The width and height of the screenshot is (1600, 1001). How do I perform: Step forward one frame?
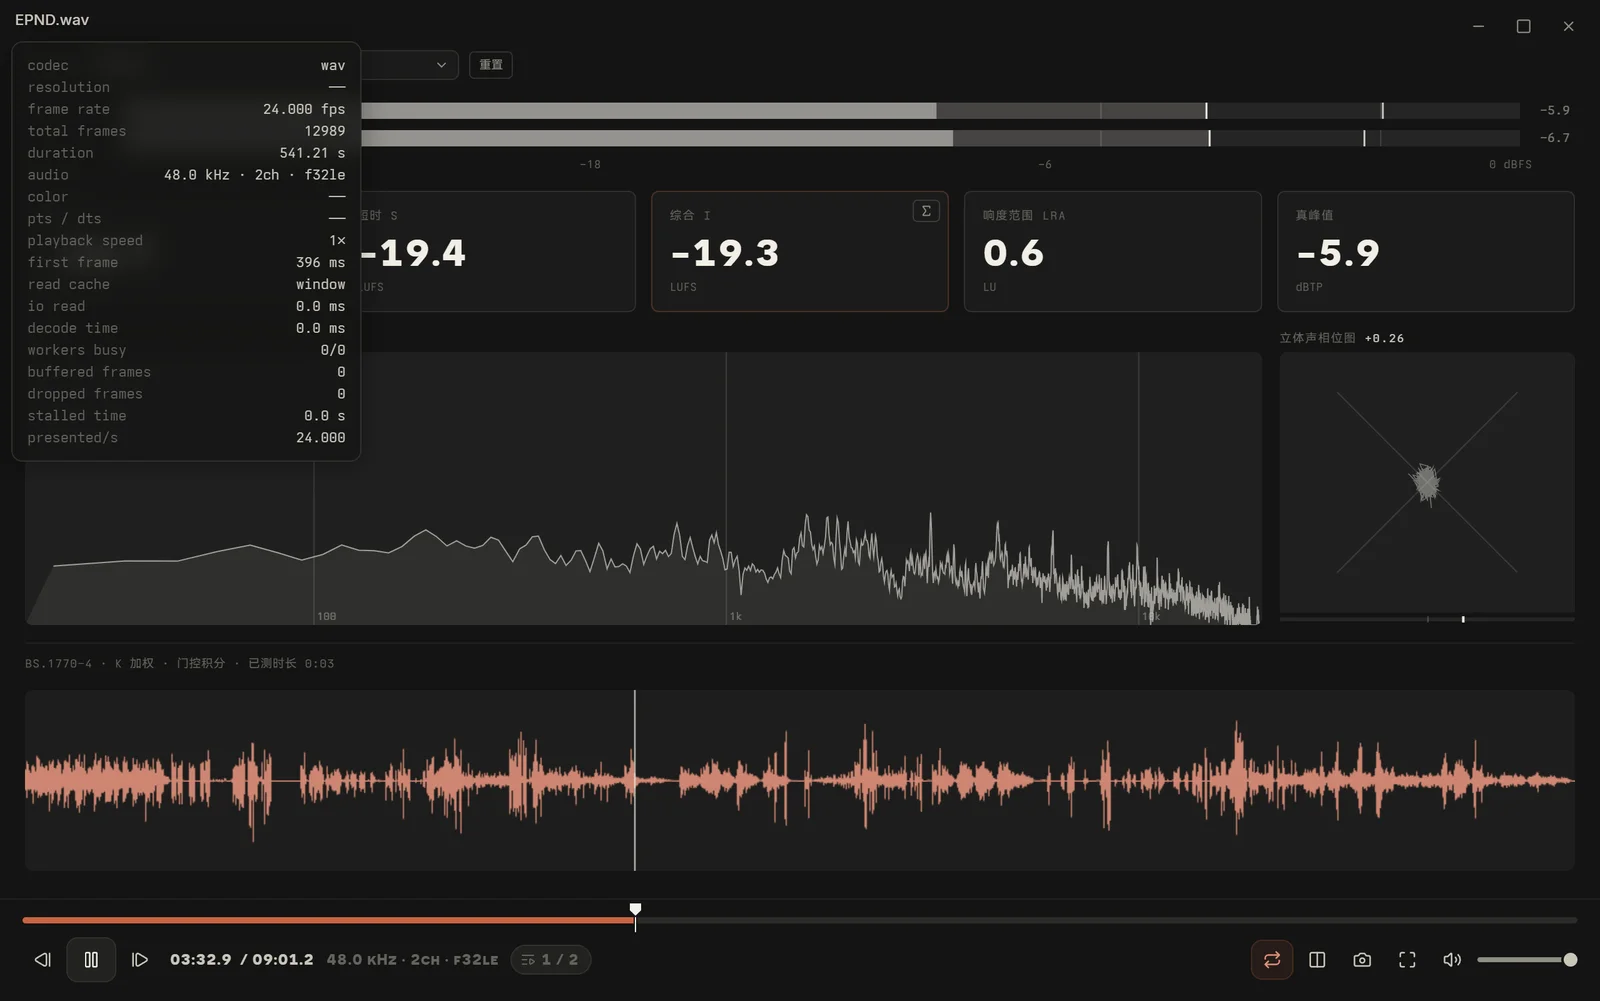(x=140, y=960)
